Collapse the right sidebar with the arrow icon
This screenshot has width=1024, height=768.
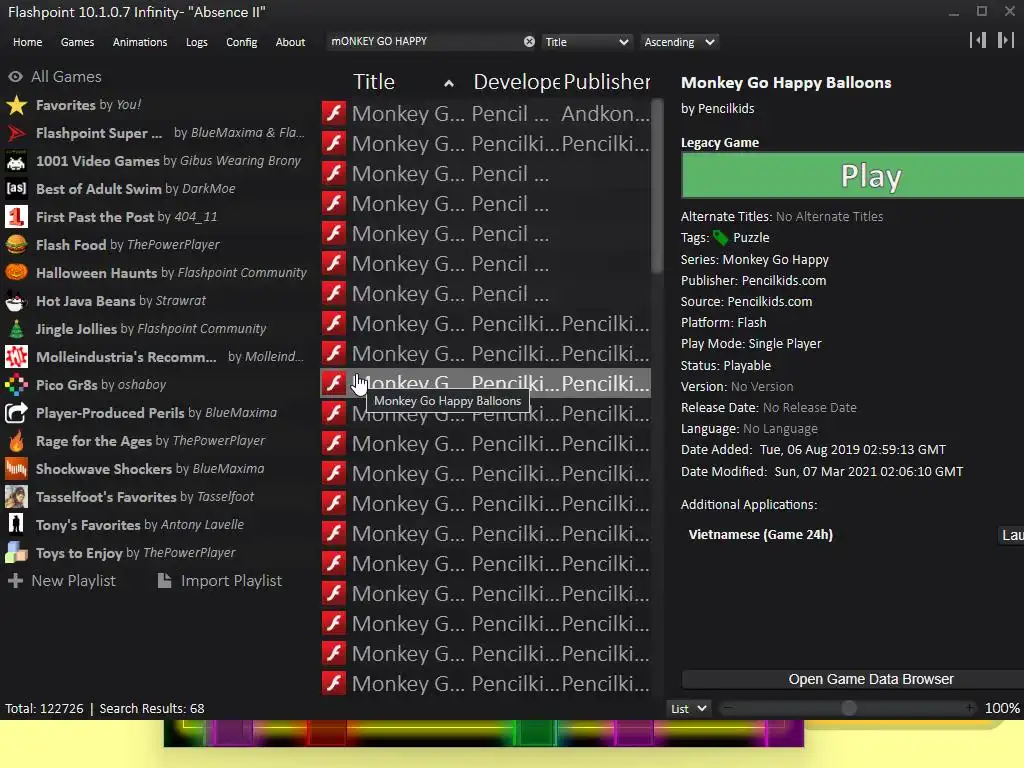pos(1005,40)
